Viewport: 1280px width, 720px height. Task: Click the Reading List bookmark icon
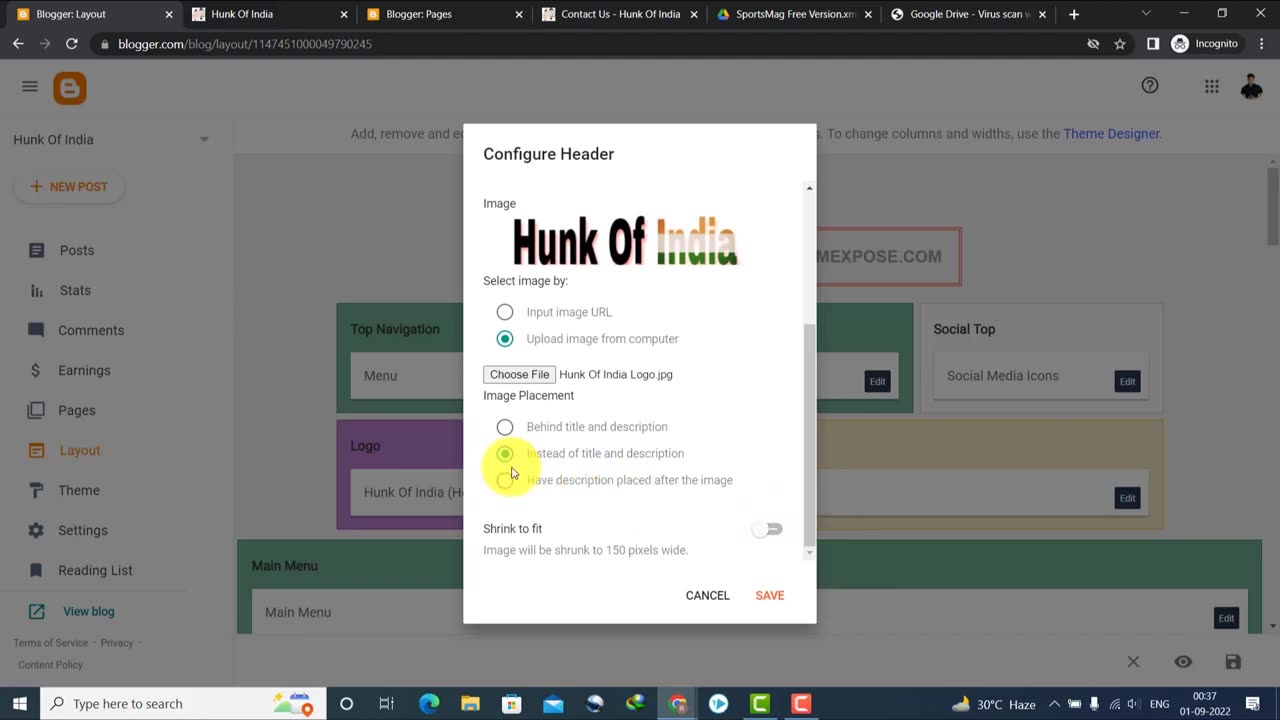tap(36, 570)
